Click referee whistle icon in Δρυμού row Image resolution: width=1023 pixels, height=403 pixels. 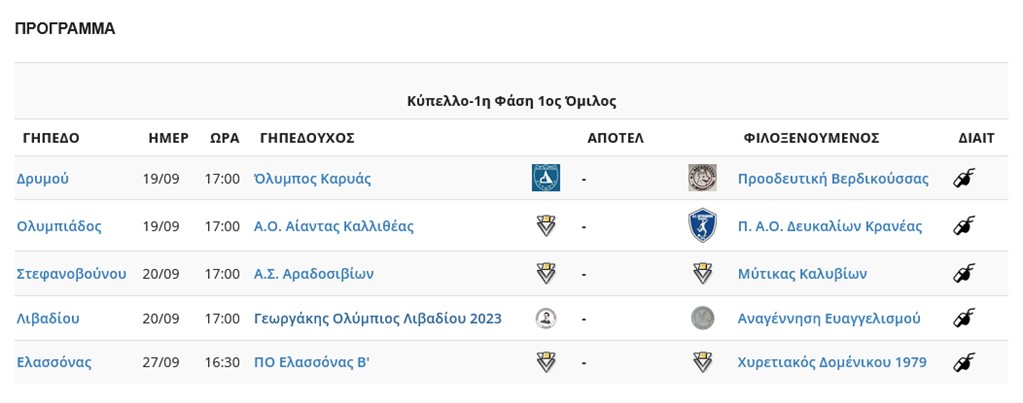tap(964, 177)
